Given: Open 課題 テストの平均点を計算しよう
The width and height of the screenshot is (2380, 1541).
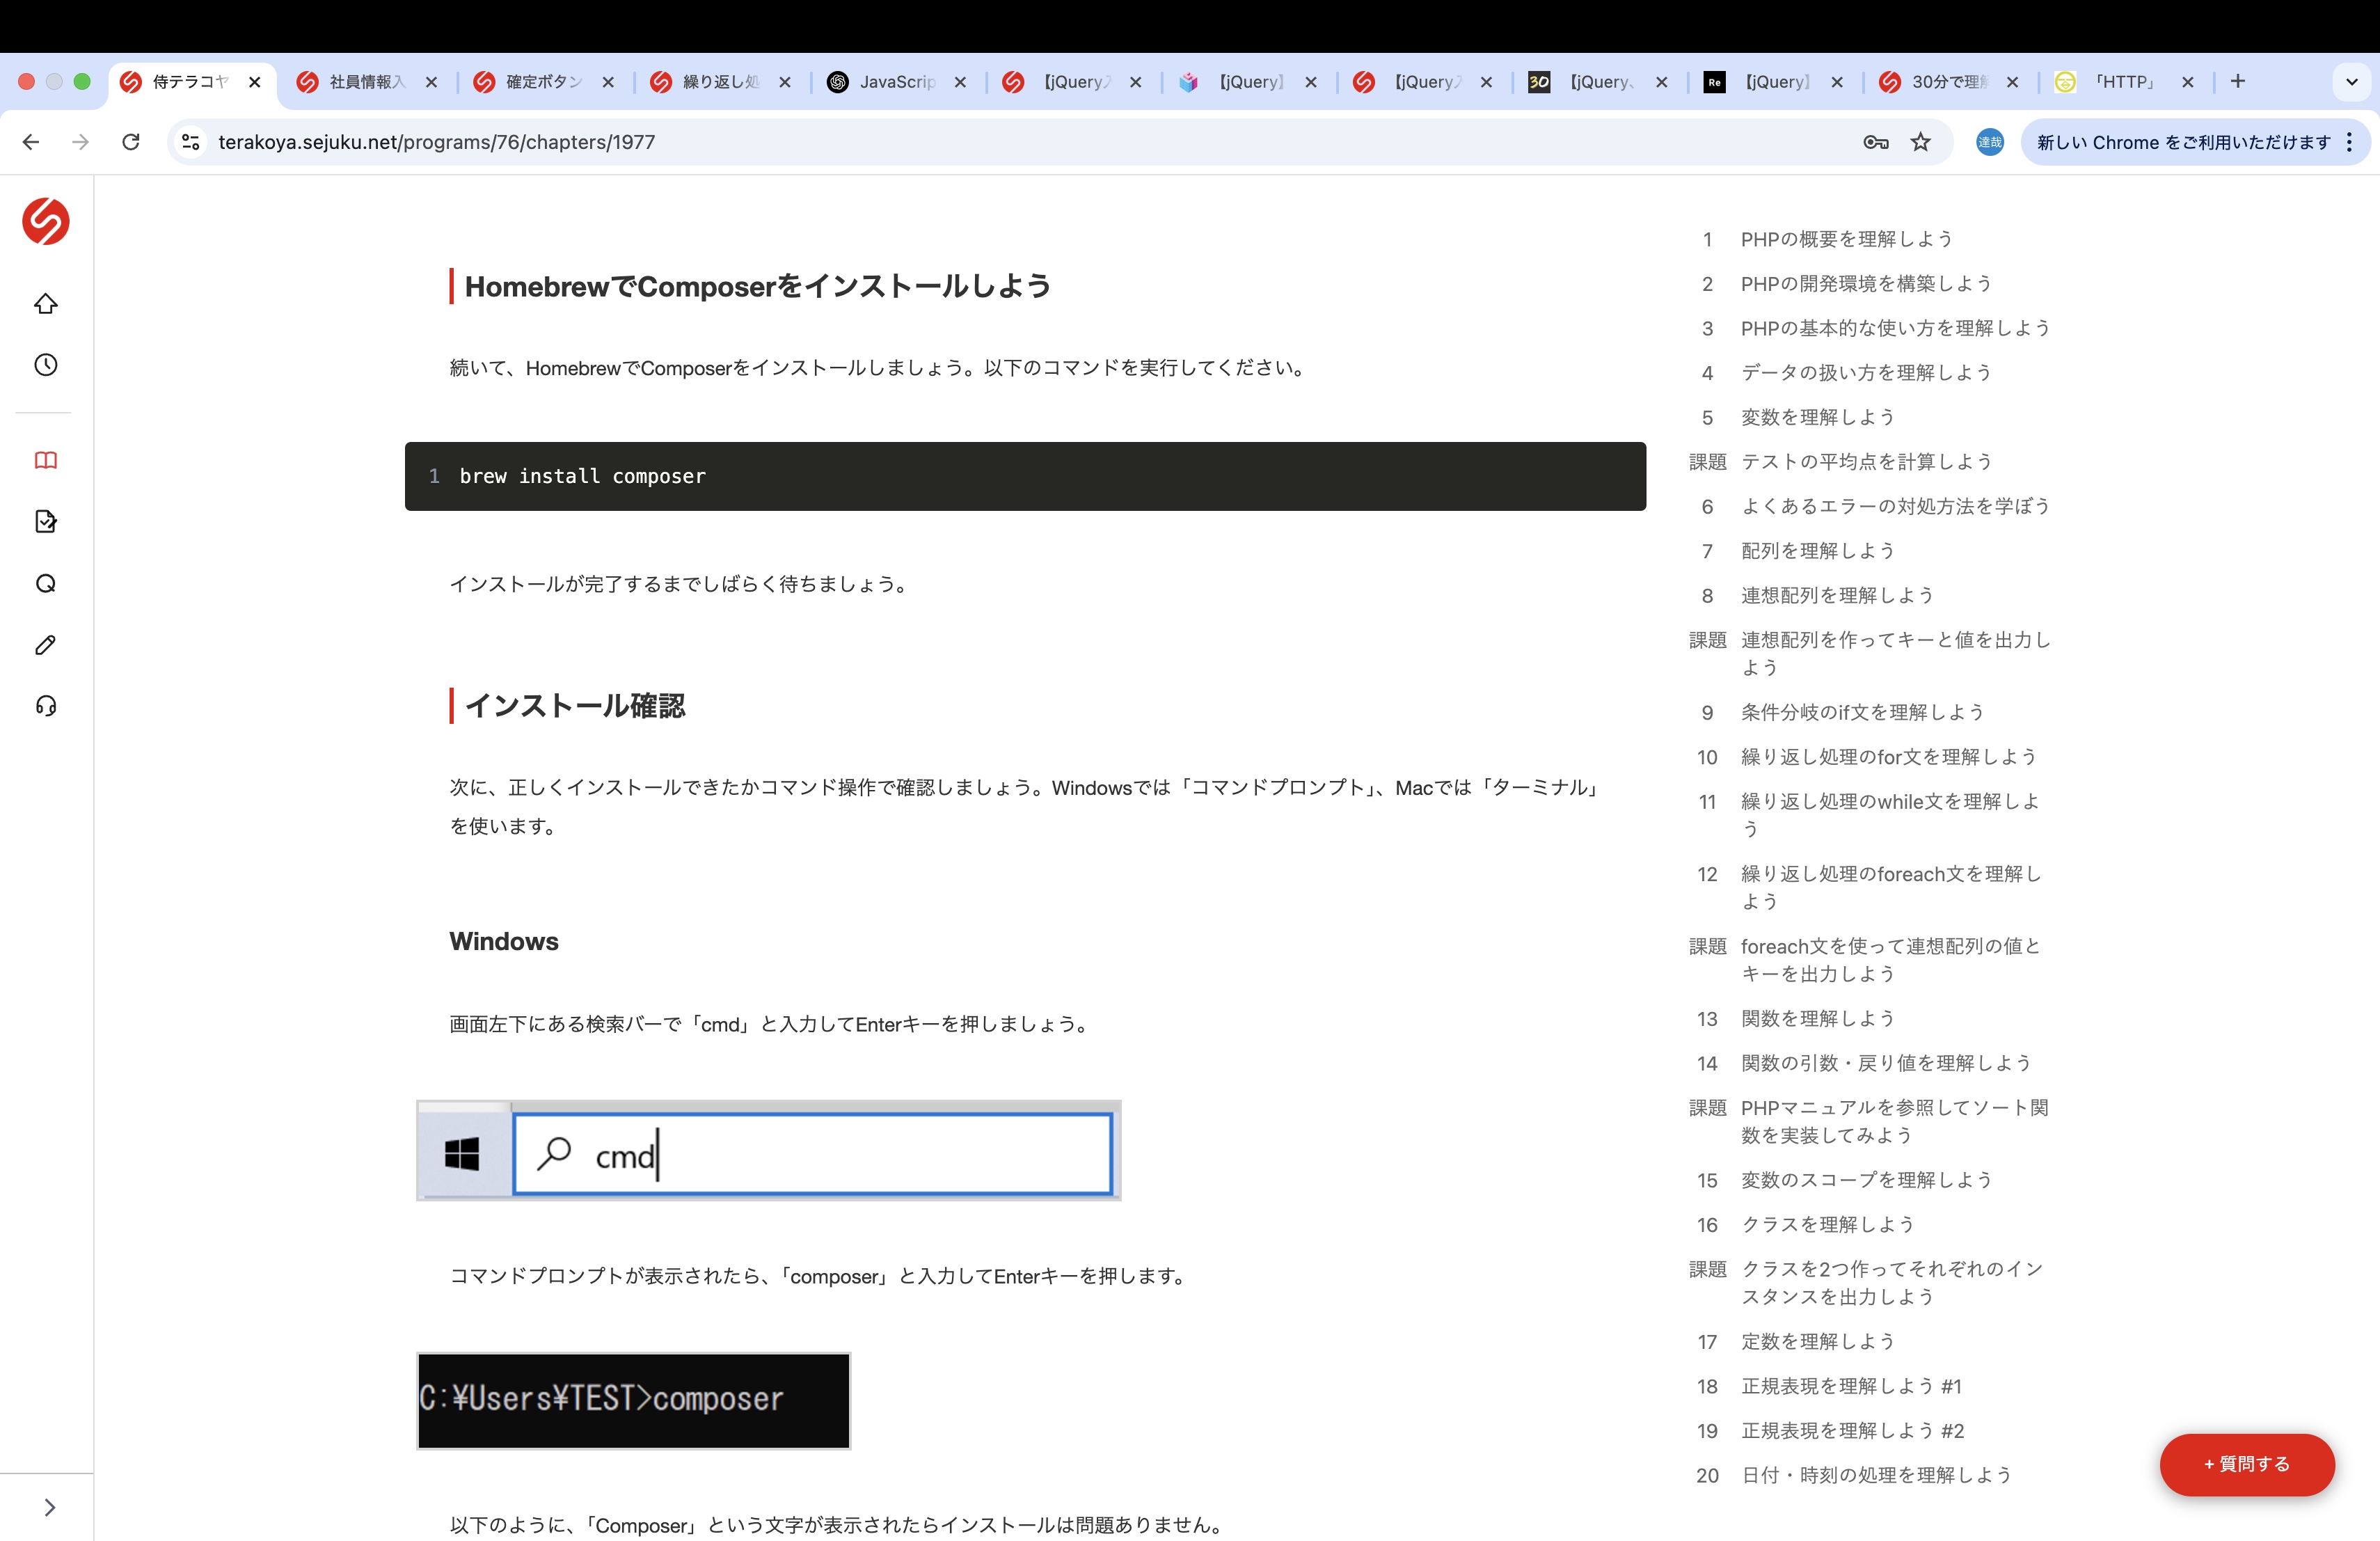Looking at the screenshot, I should point(1866,462).
